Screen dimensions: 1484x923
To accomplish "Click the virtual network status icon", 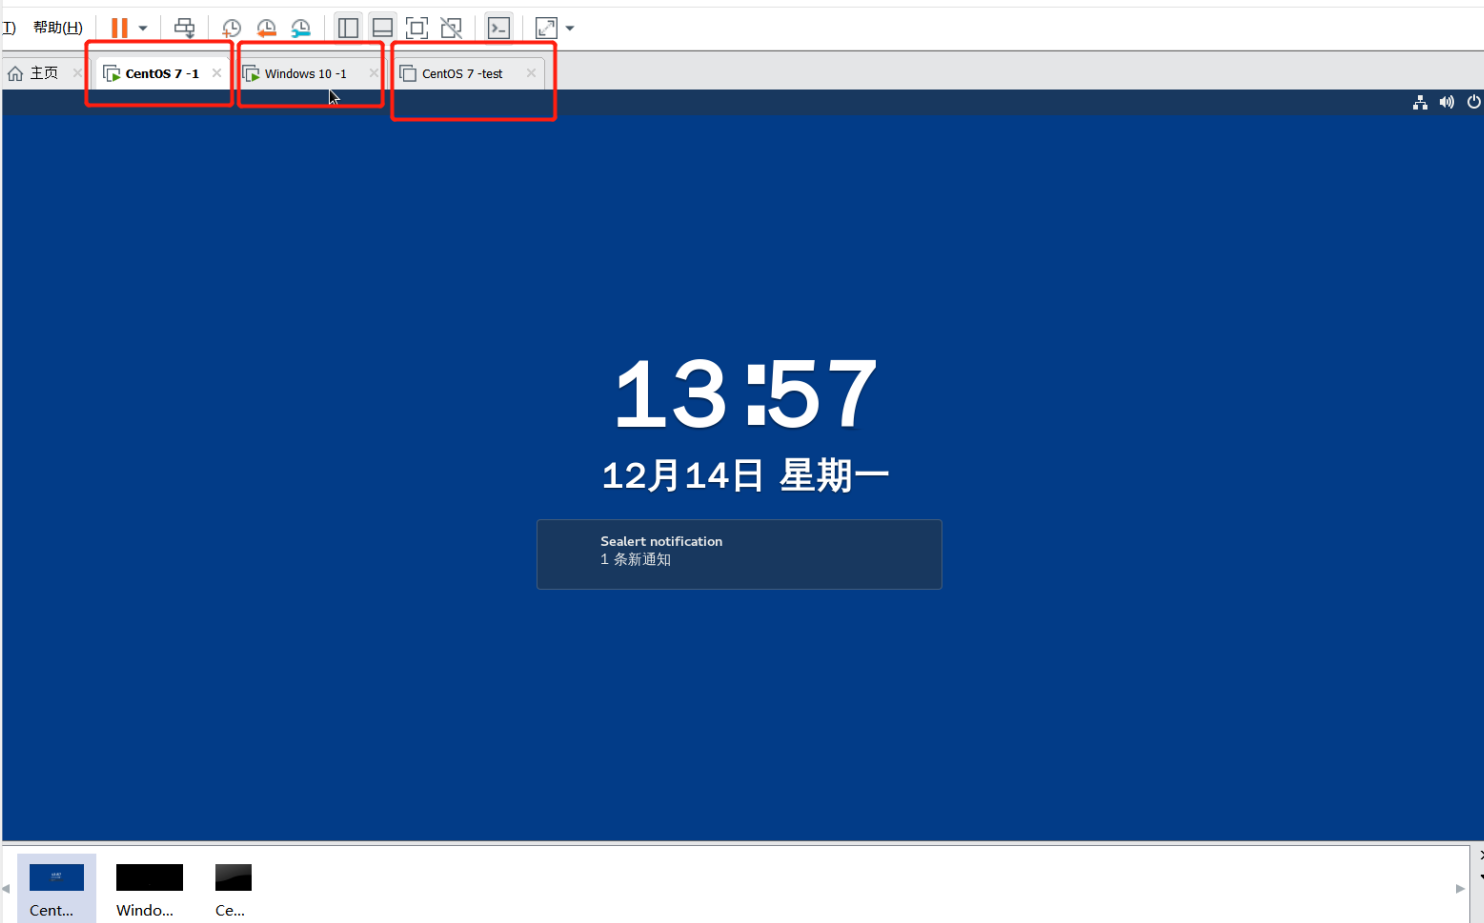I will coord(1420,101).
